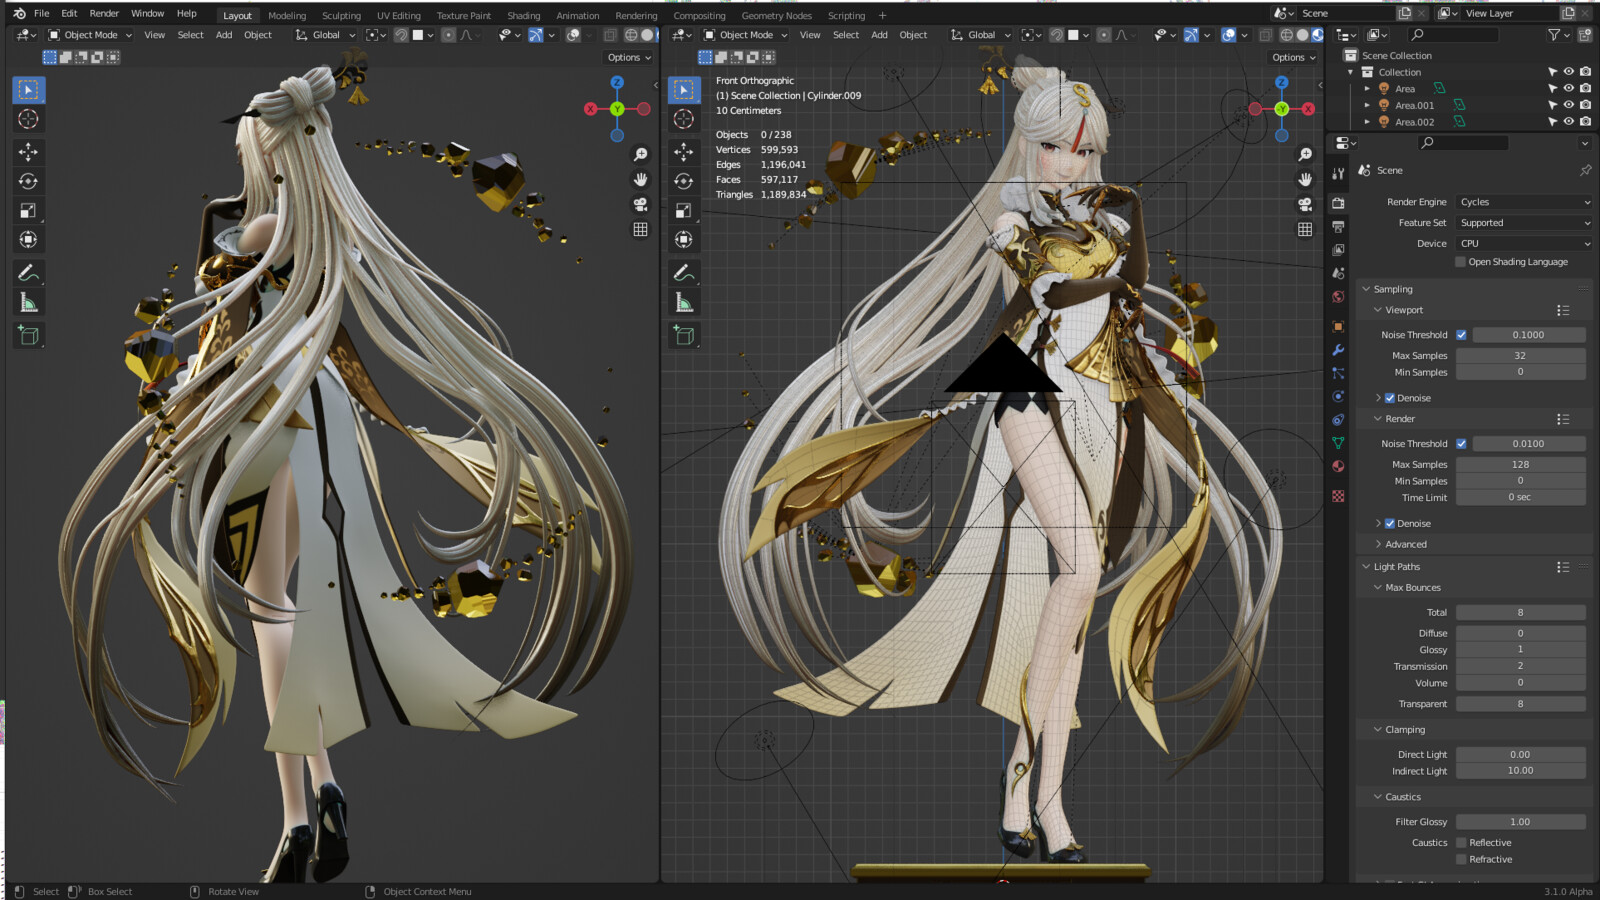Open the World properties tab
The height and width of the screenshot is (900, 1600).
click(1338, 297)
